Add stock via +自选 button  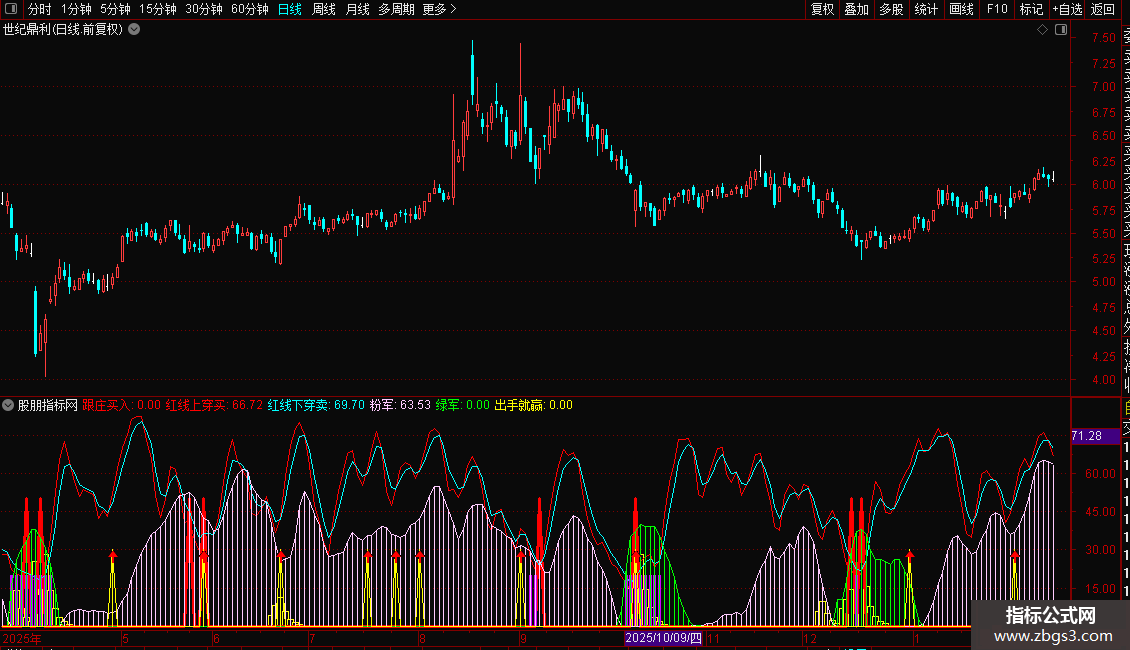pos(1067,9)
